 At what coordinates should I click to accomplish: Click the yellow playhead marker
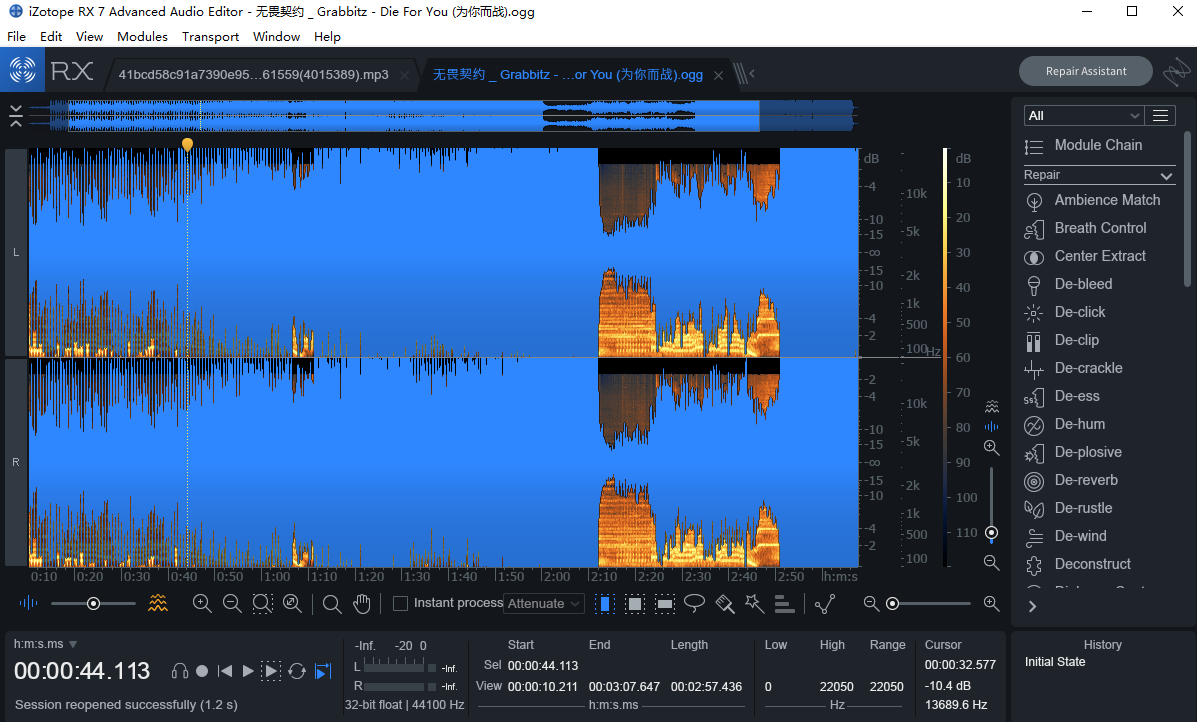pos(187,143)
